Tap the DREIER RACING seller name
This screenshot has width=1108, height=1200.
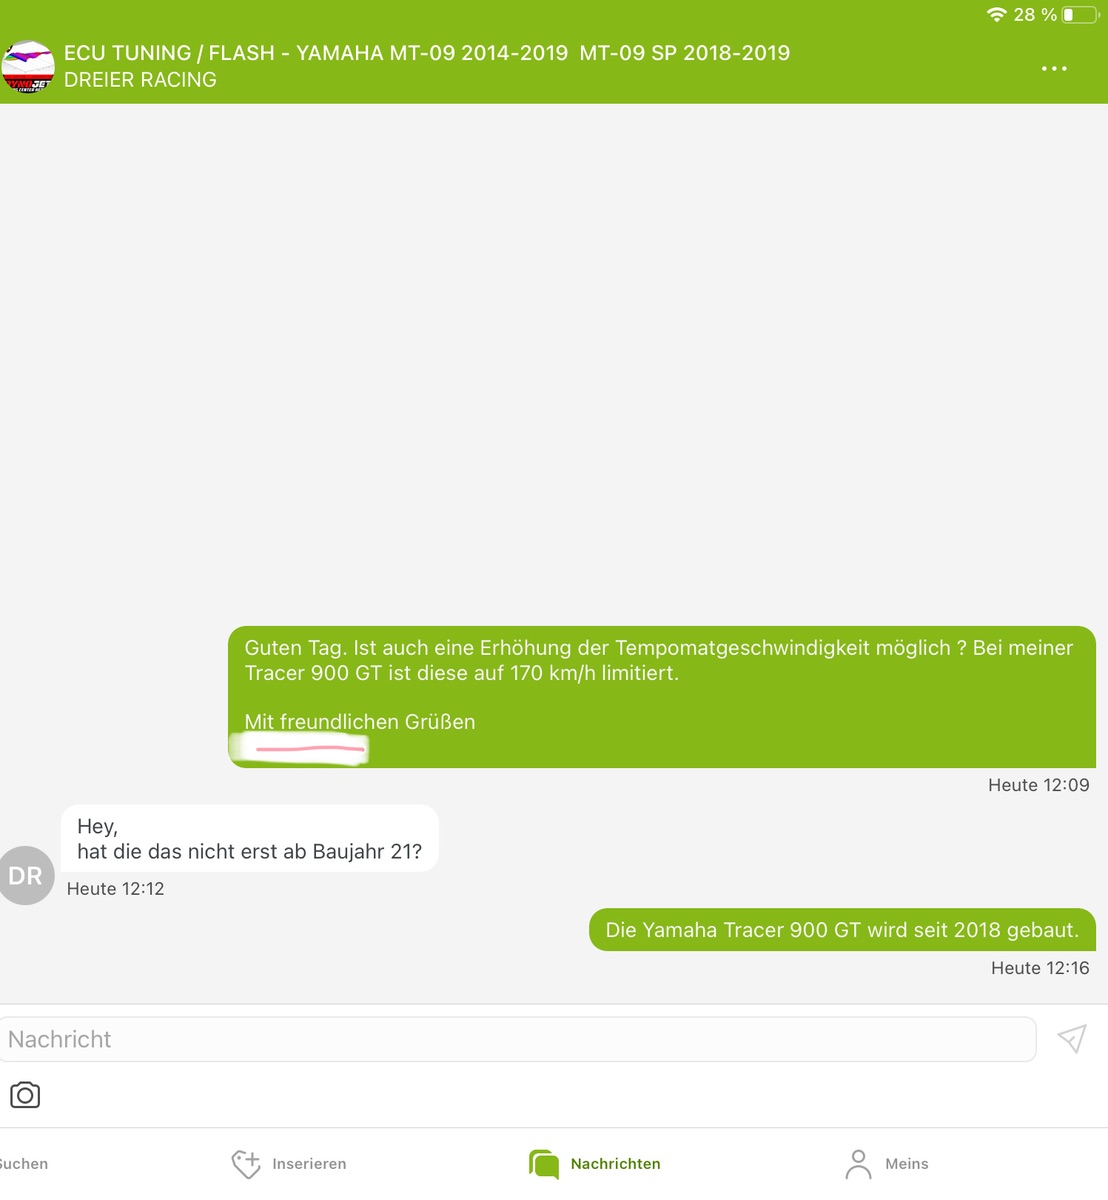(140, 80)
